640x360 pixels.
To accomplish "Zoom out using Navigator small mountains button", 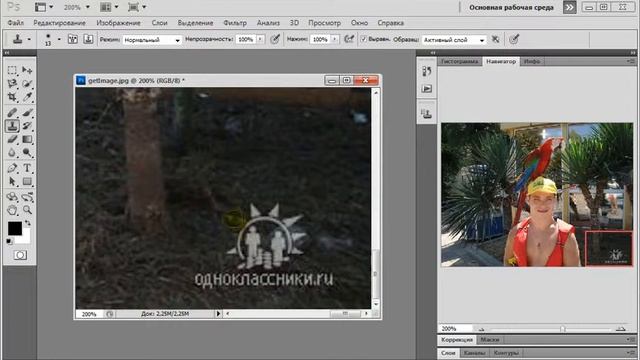I will pyautogui.click(x=482, y=329).
